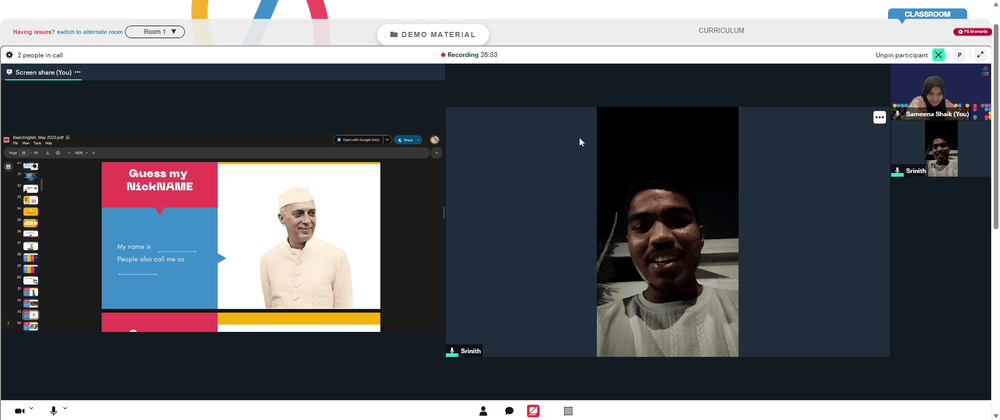Screen dimensions: 1000x420
Task: Open the Google account avatar in the PDF viewer
Action: tap(434, 140)
